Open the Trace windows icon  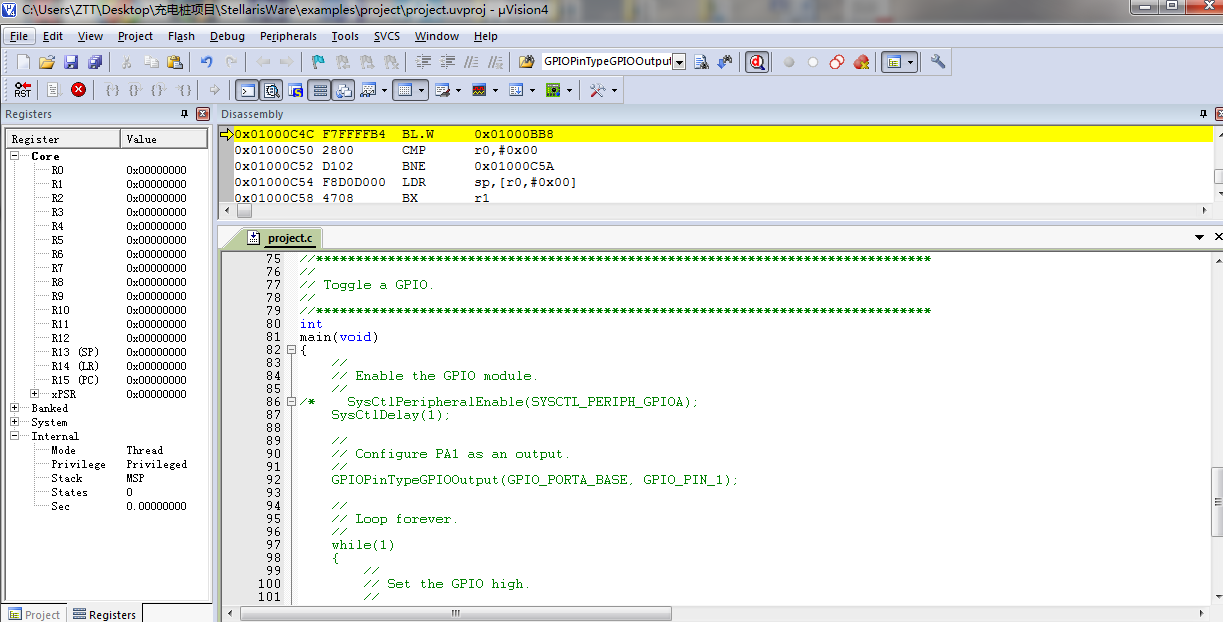point(516,90)
